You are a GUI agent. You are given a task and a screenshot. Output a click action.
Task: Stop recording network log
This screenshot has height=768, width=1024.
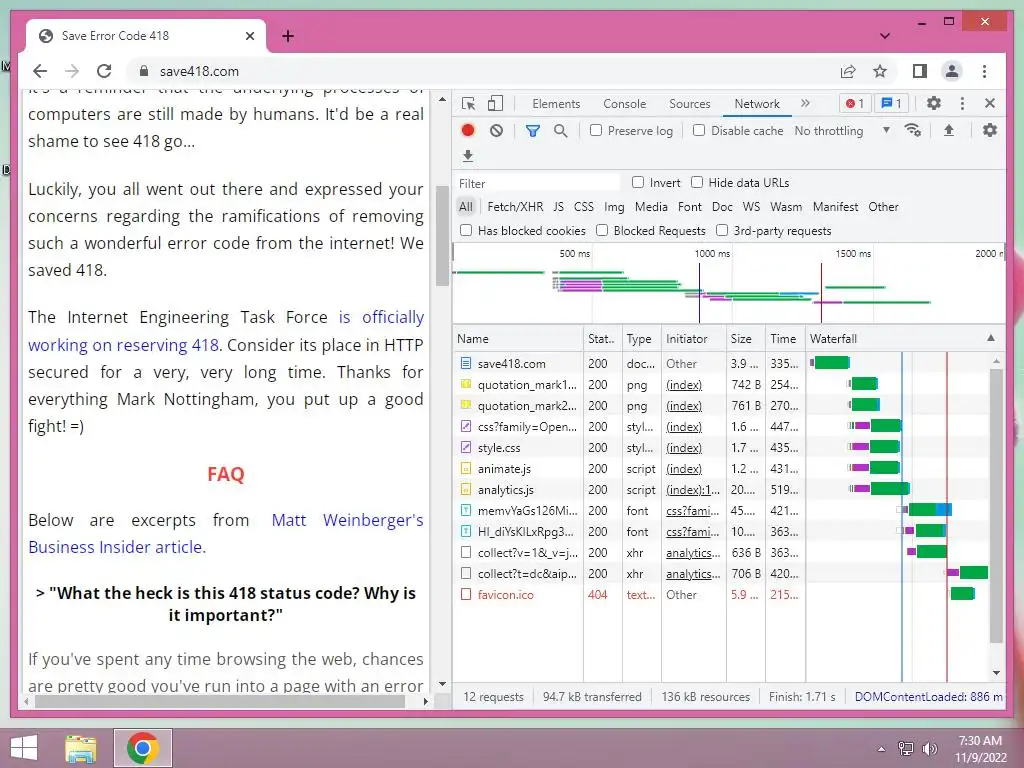coord(468,130)
